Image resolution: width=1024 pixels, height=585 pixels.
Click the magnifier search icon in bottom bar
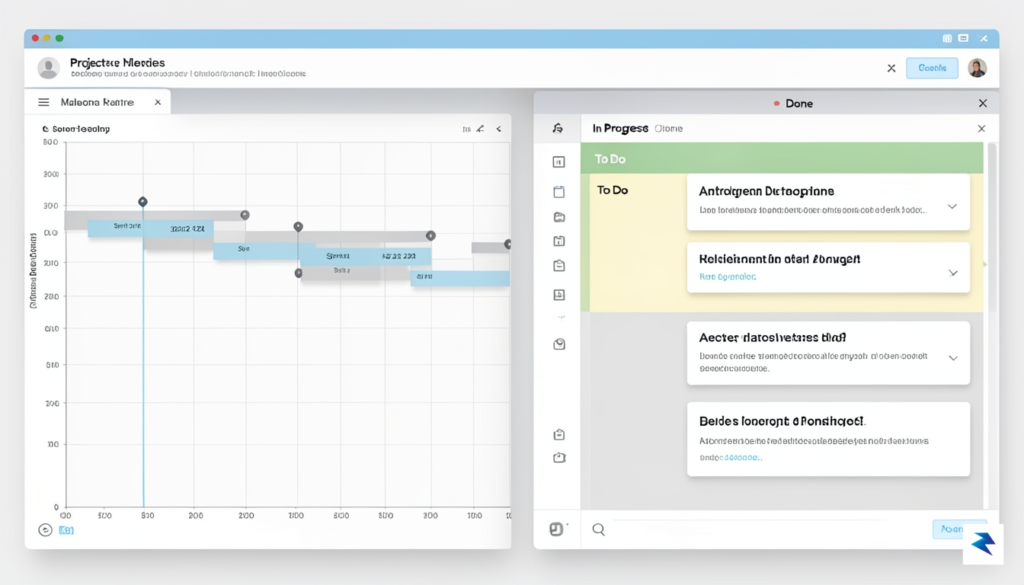pyautogui.click(x=598, y=530)
